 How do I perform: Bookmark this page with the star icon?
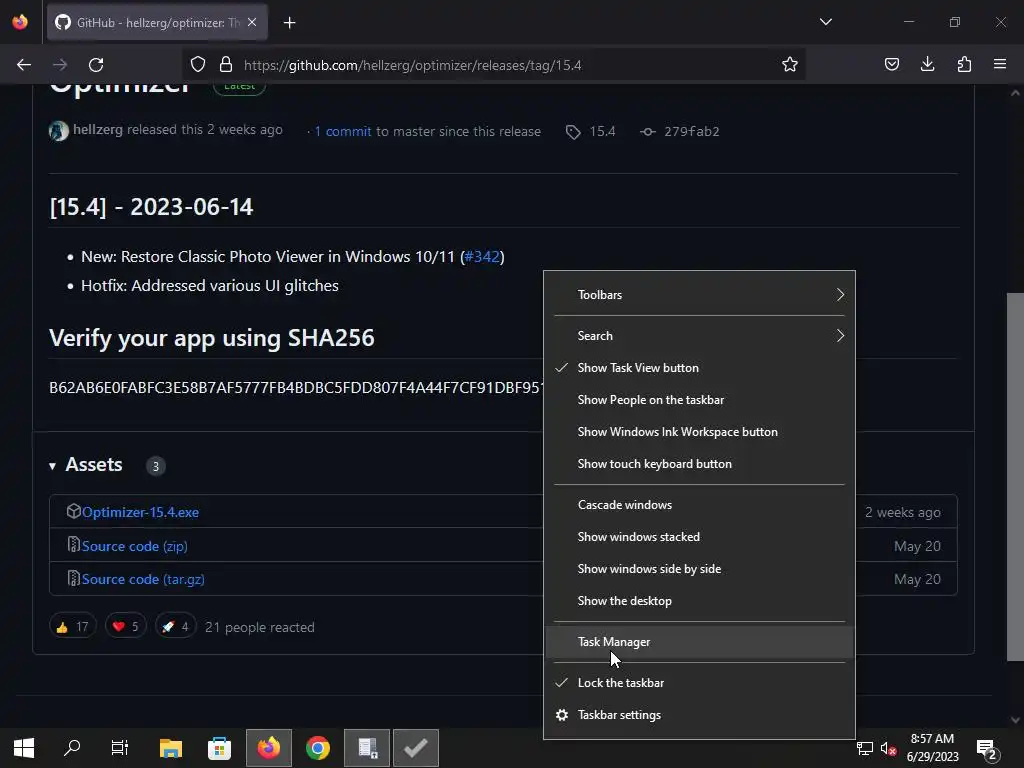click(790, 65)
